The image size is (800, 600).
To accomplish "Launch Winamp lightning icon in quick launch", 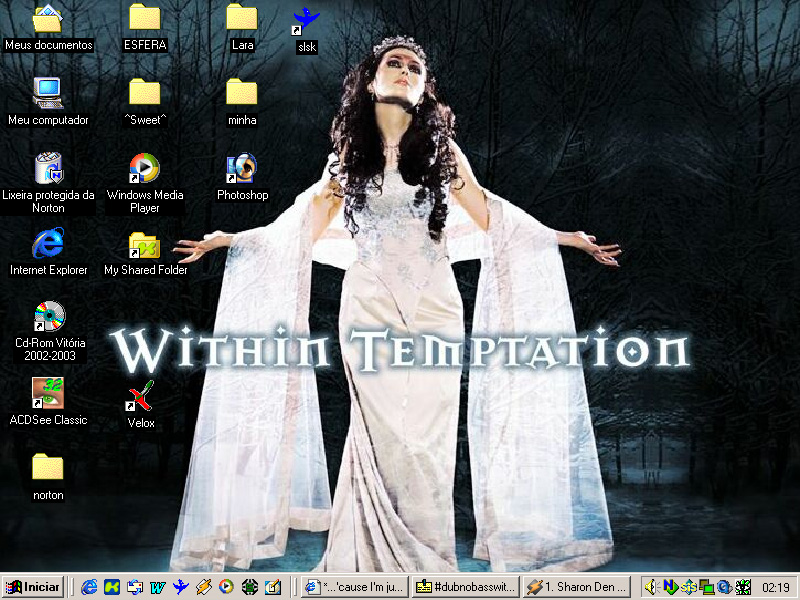I will 204,587.
